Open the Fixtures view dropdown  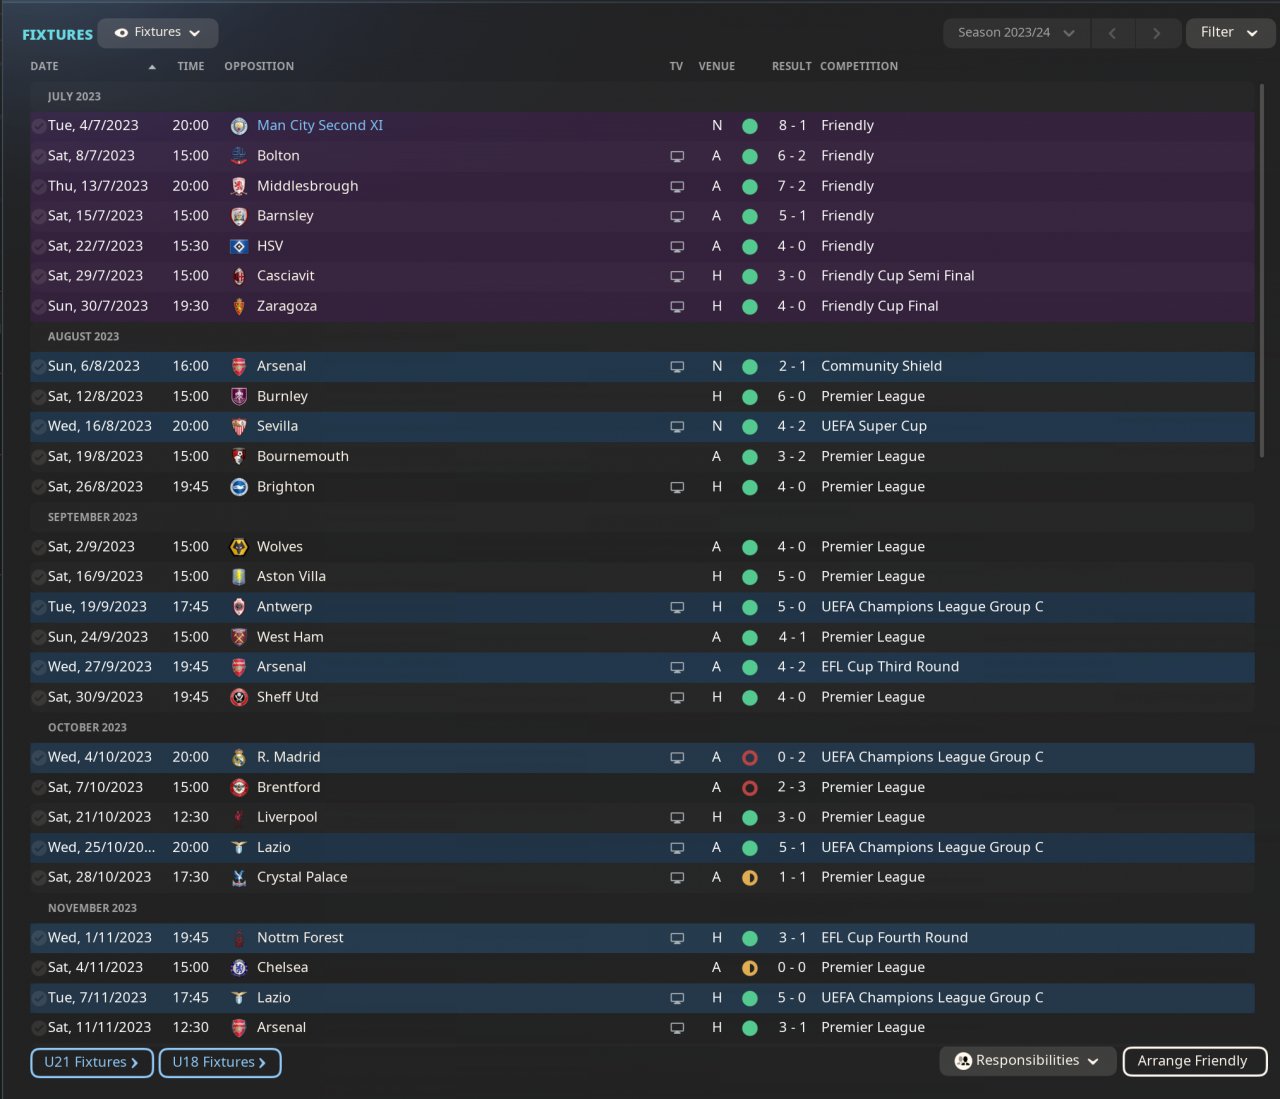pyautogui.click(x=158, y=33)
